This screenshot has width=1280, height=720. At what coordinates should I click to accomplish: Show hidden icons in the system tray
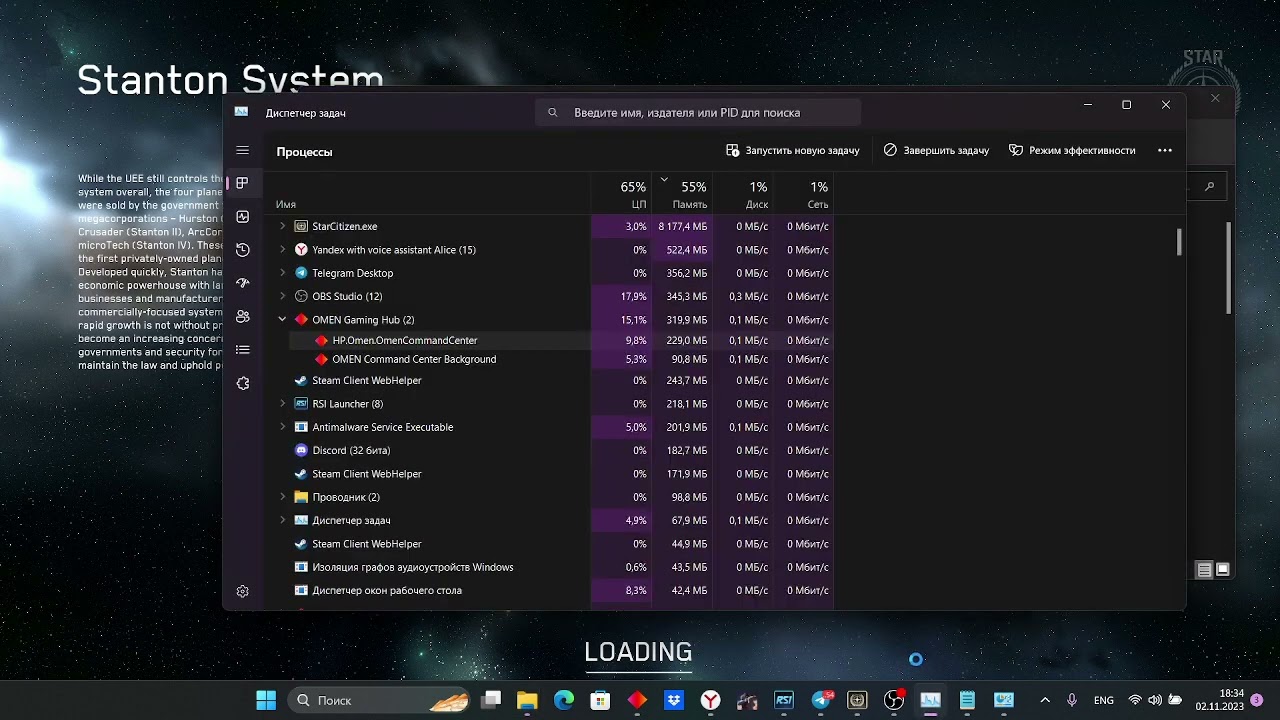(1045, 700)
